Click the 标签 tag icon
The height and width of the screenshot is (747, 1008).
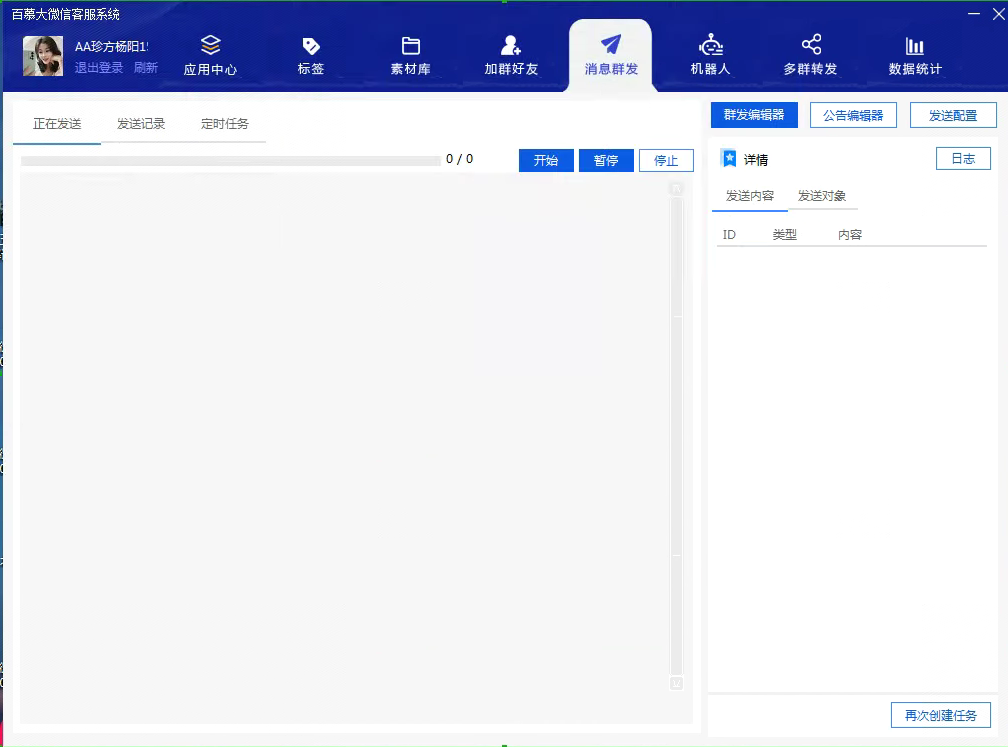tap(311, 46)
